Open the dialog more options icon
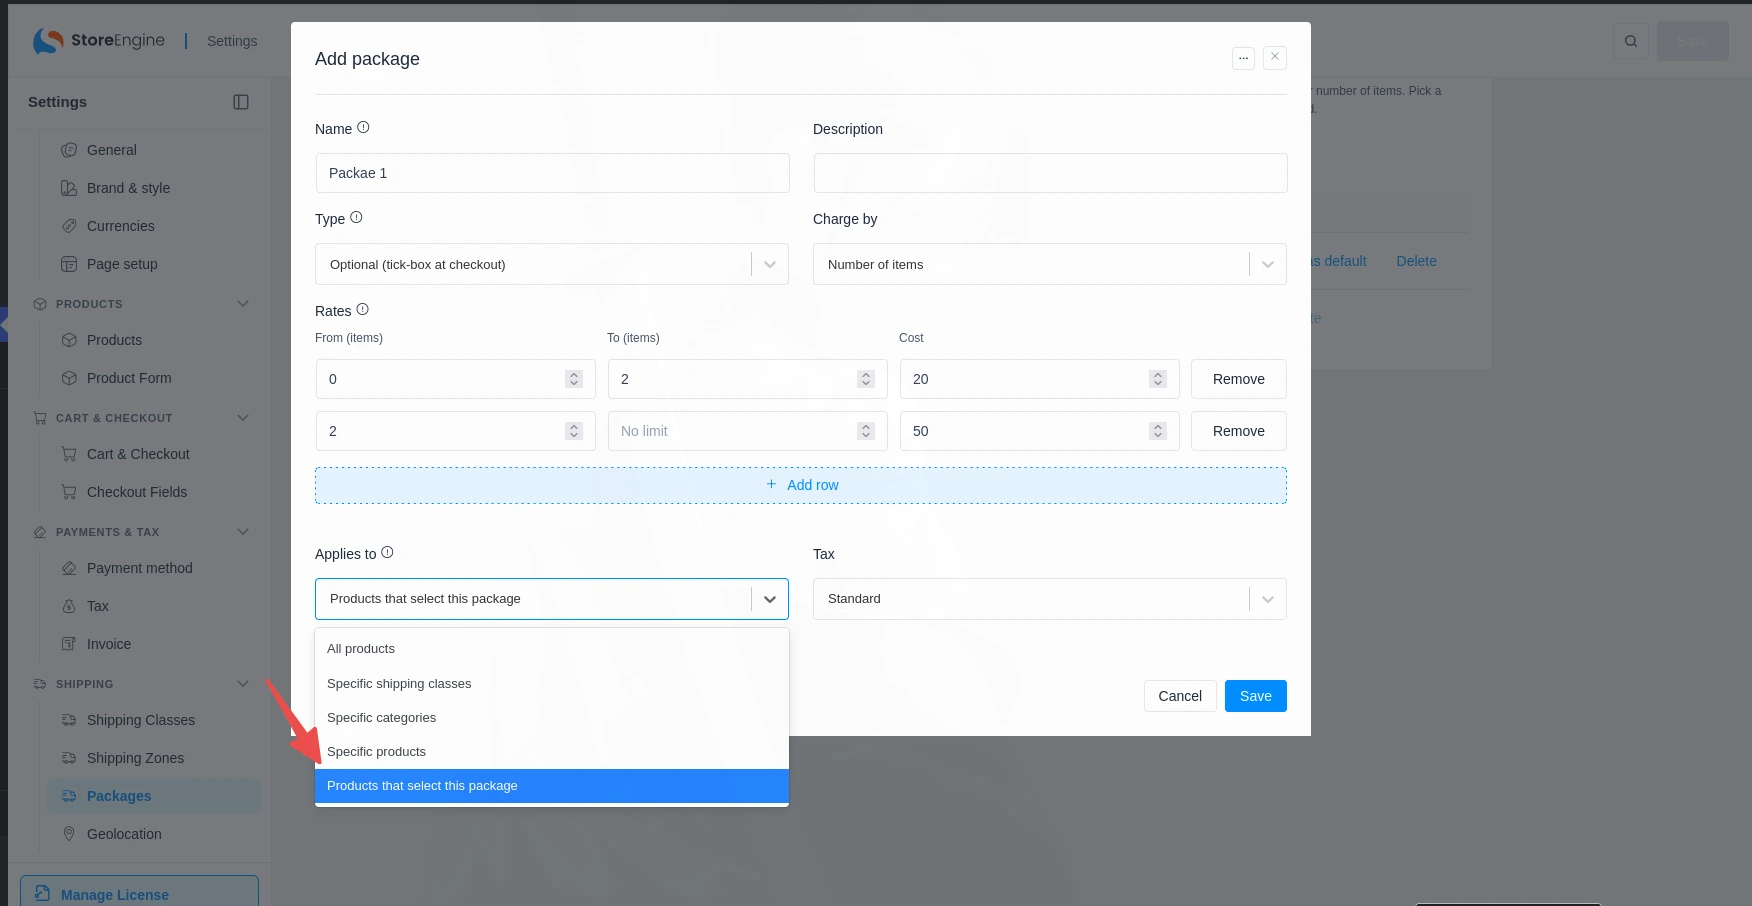 (x=1244, y=58)
